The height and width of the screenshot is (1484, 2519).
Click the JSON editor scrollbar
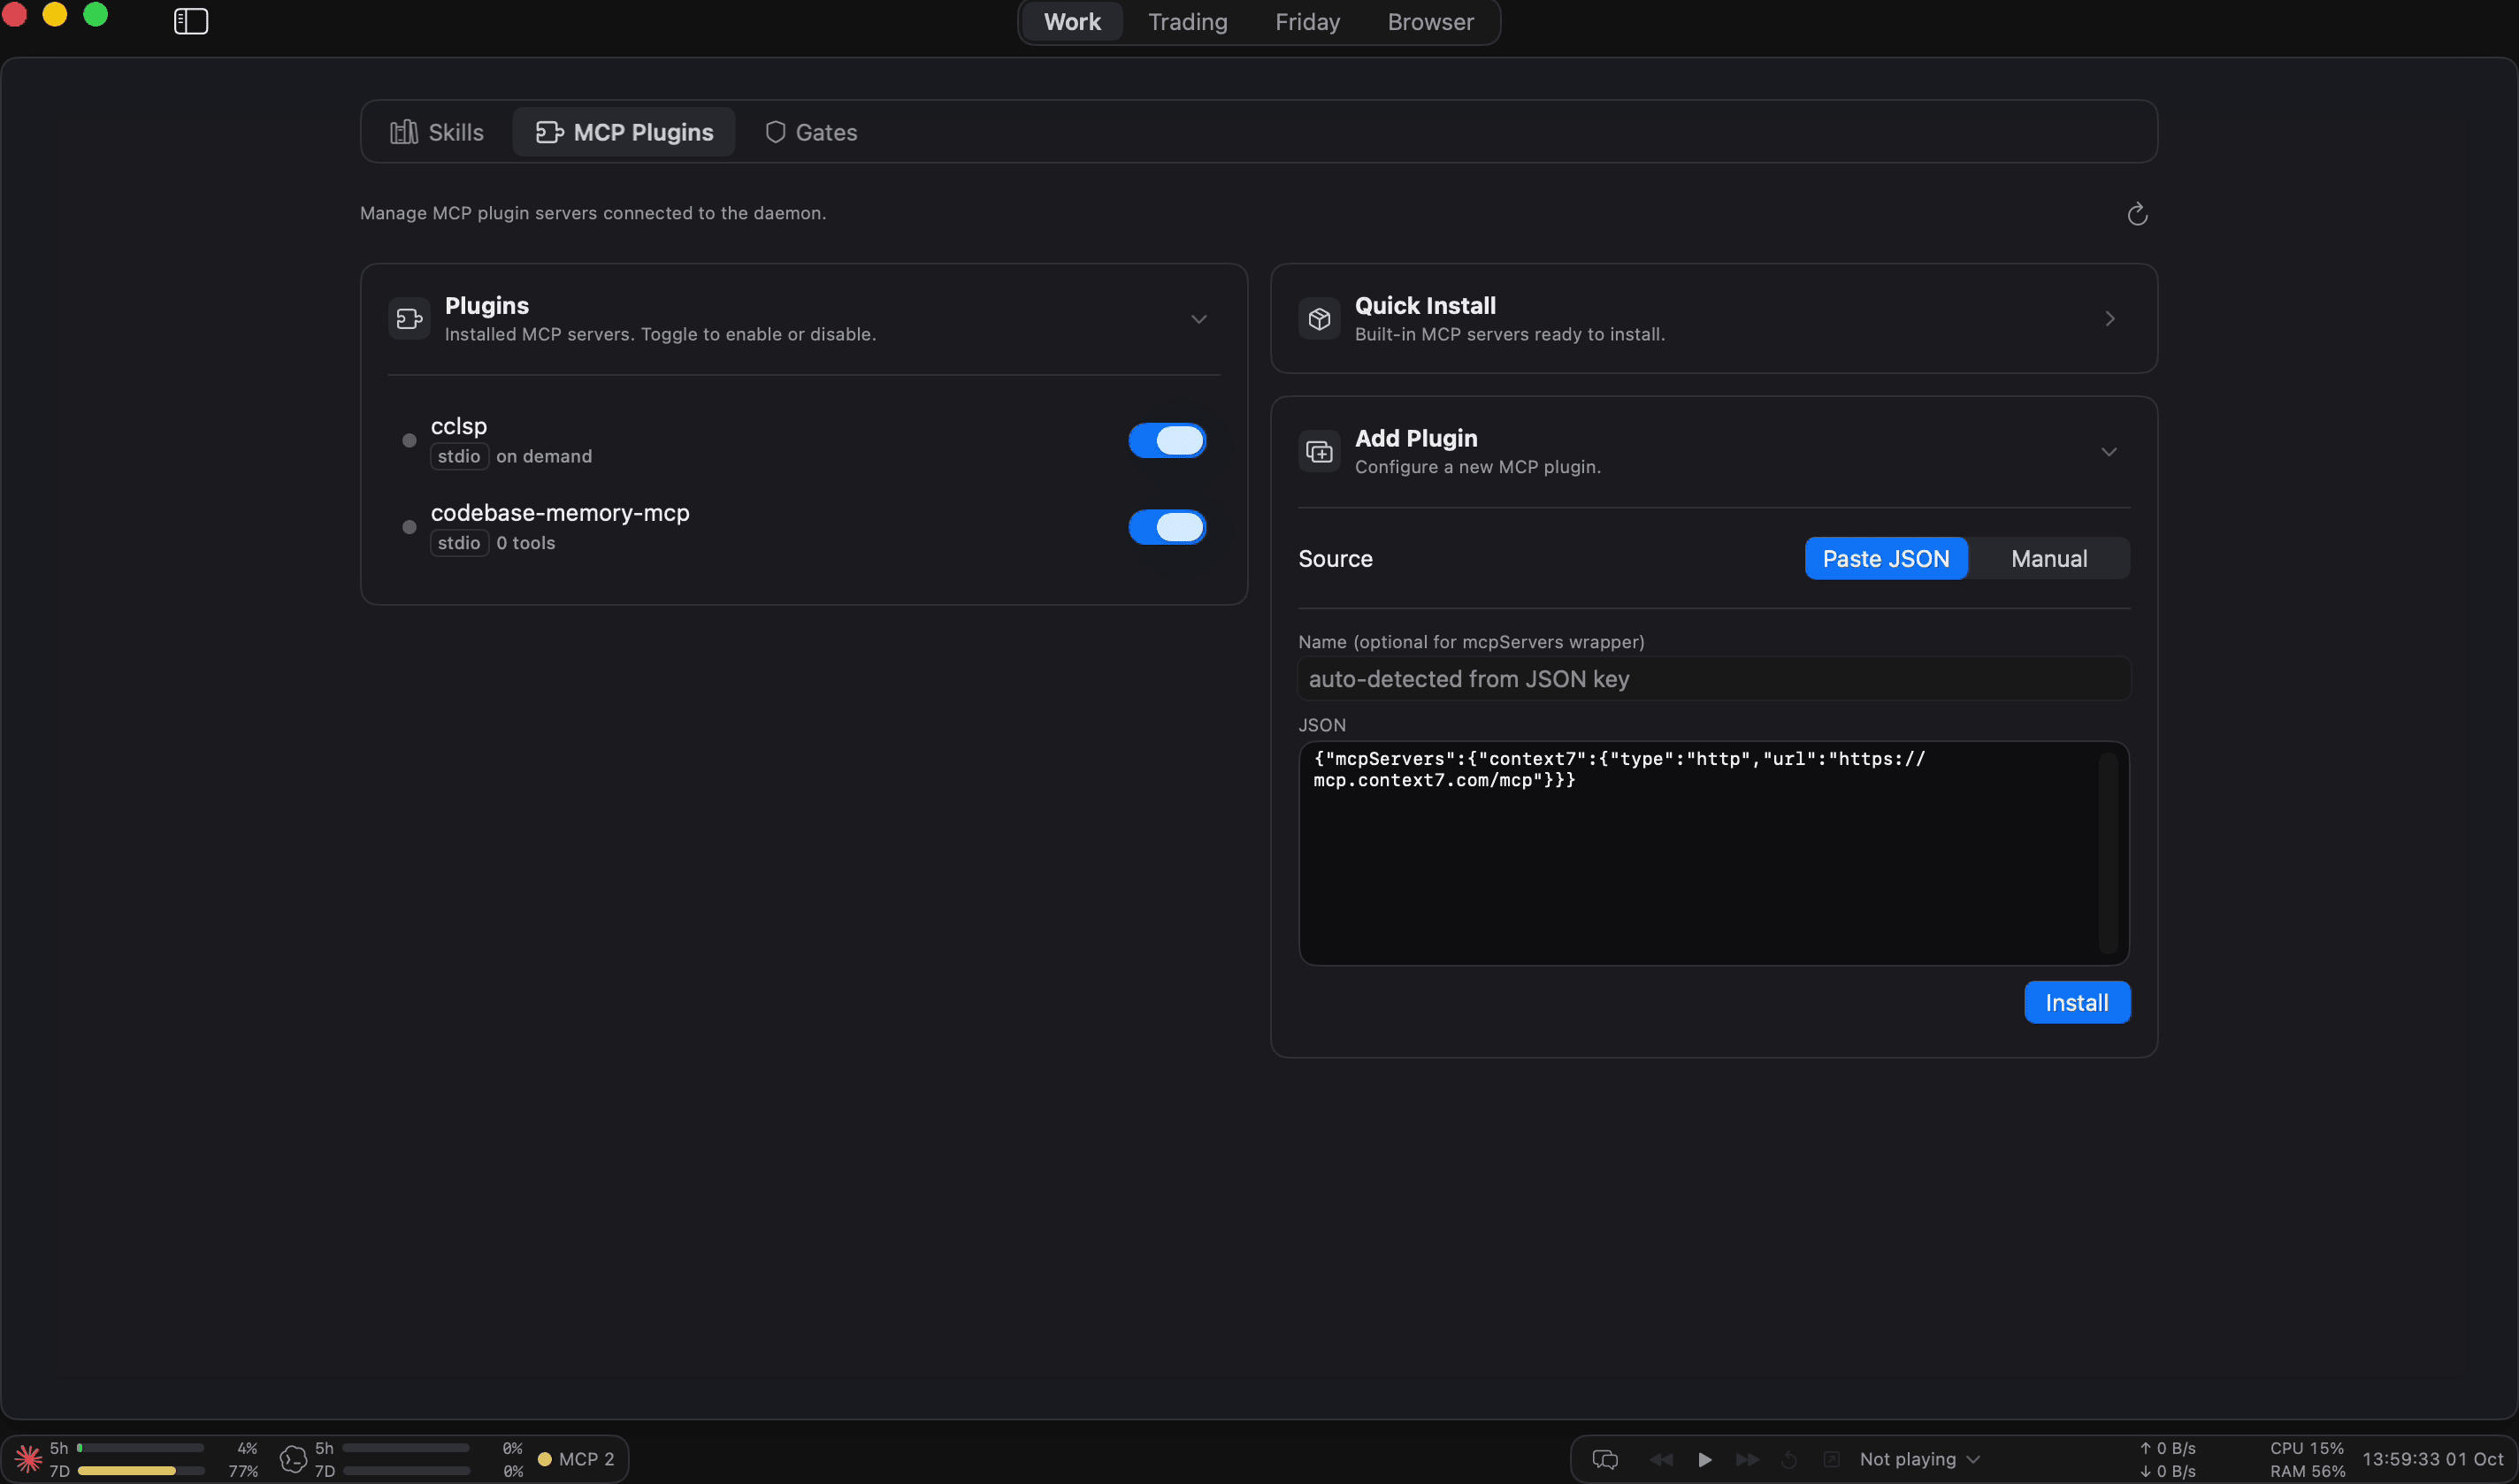click(2108, 853)
